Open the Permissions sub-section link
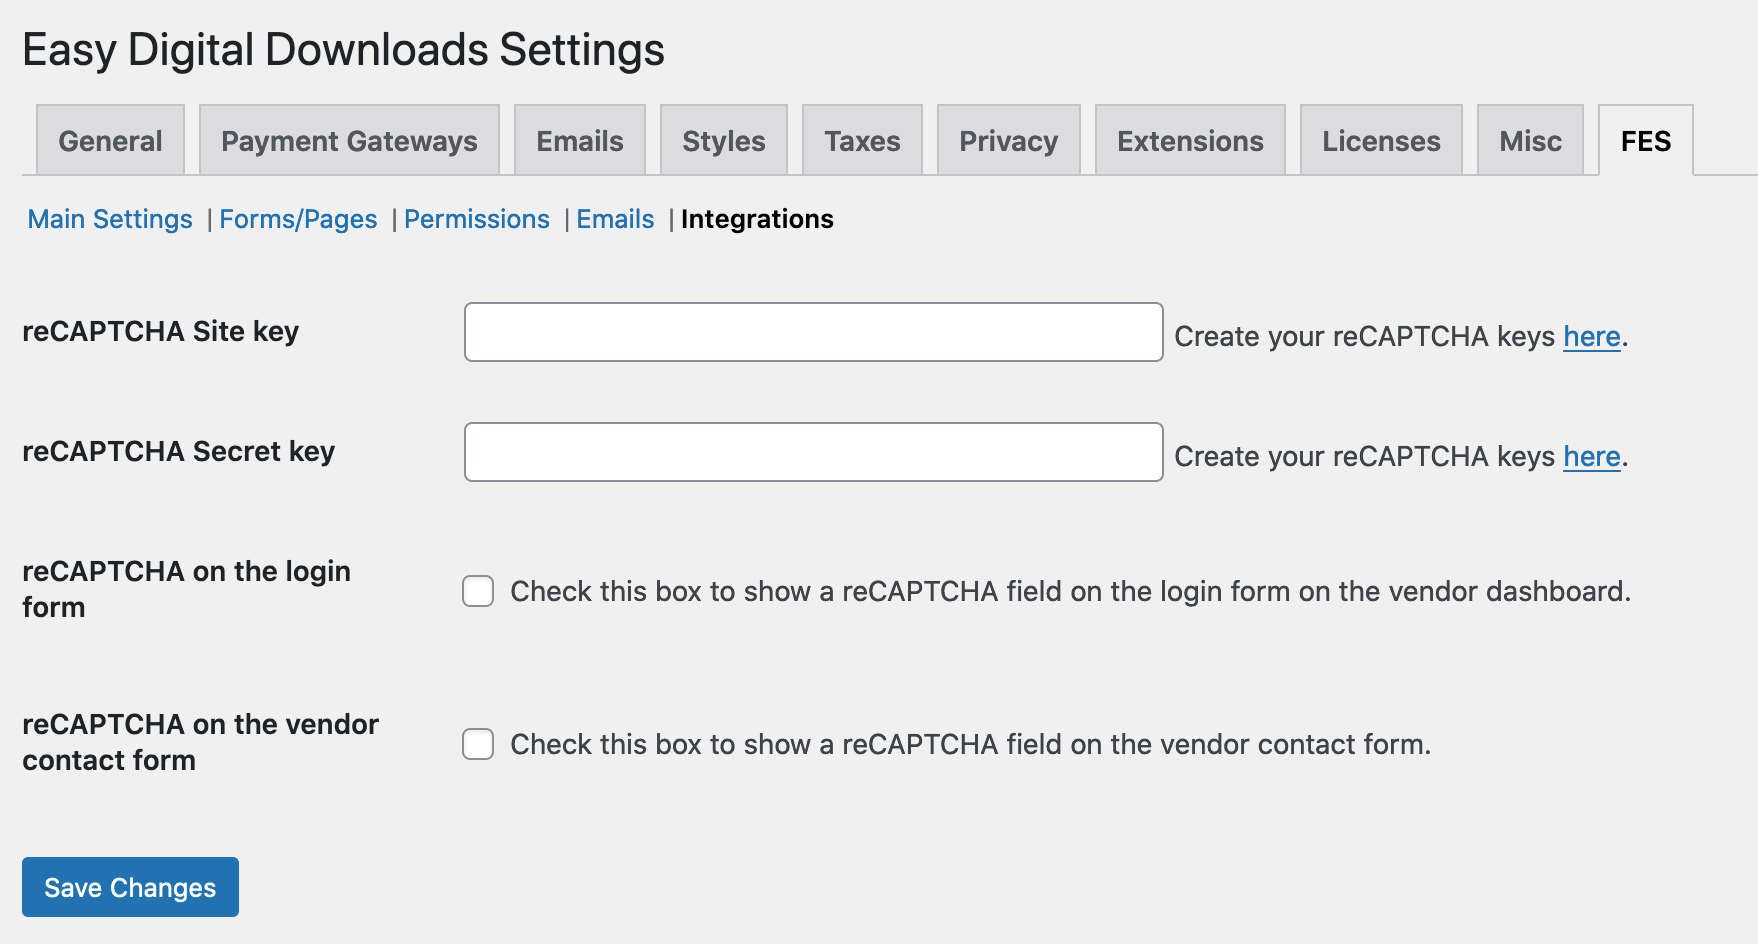Viewport: 1758px width, 944px height. pyautogui.click(x=476, y=219)
